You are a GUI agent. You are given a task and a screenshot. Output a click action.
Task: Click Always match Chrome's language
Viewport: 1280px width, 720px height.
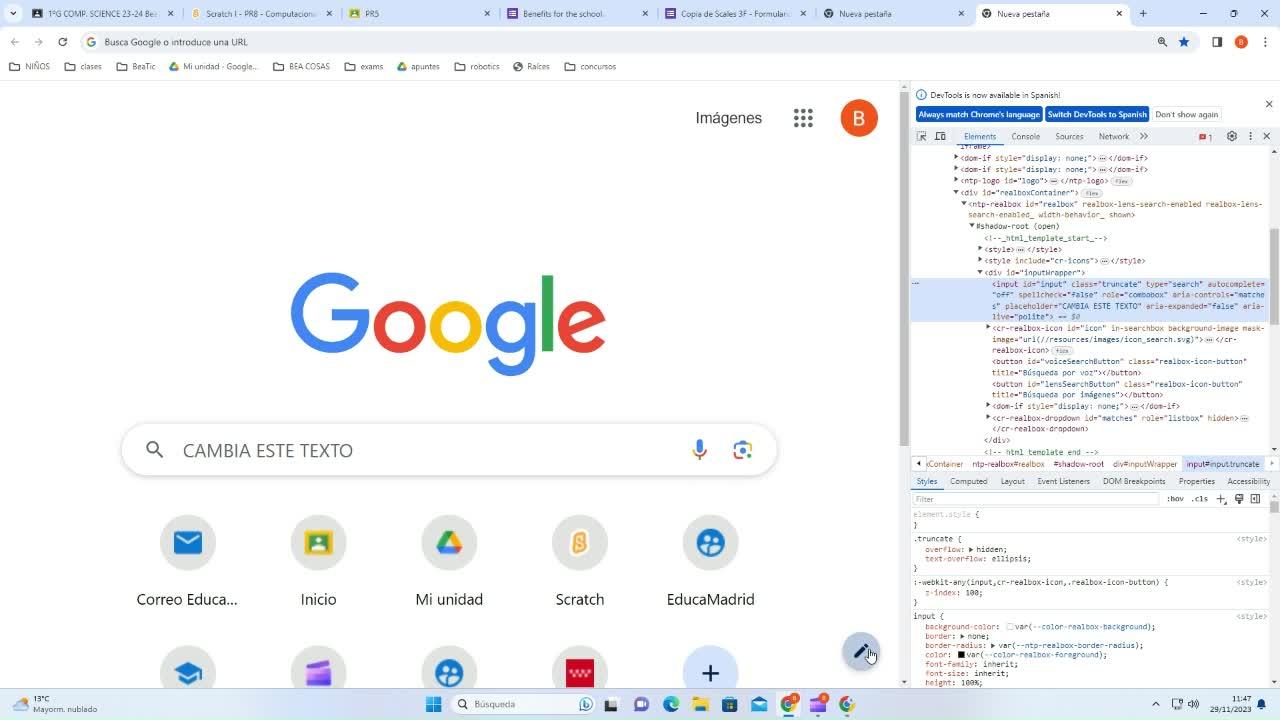(979, 114)
